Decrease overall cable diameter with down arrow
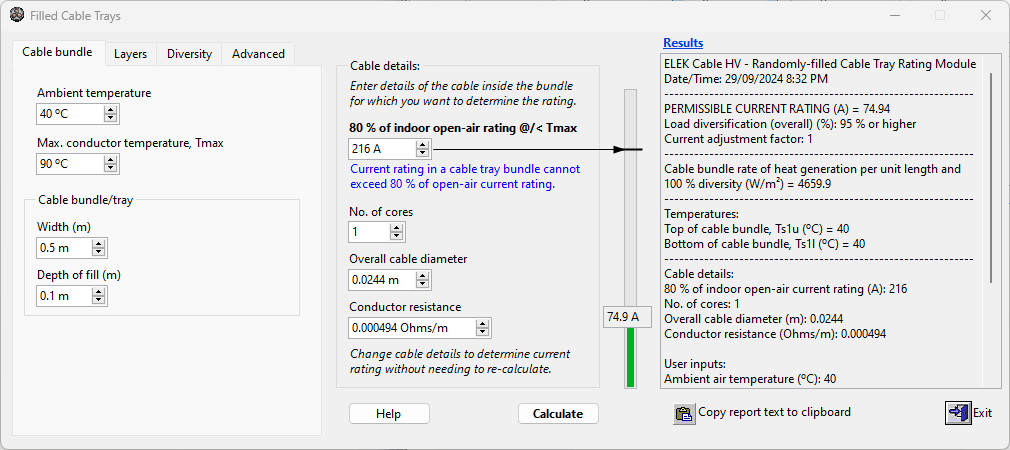The image size is (1010, 450). [421, 284]
